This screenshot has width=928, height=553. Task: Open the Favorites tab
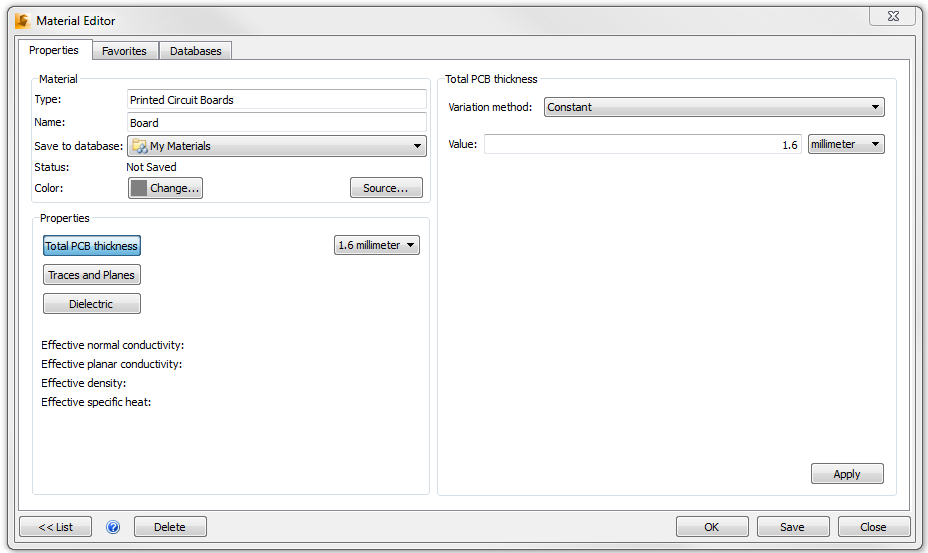[x=124, y=51]
